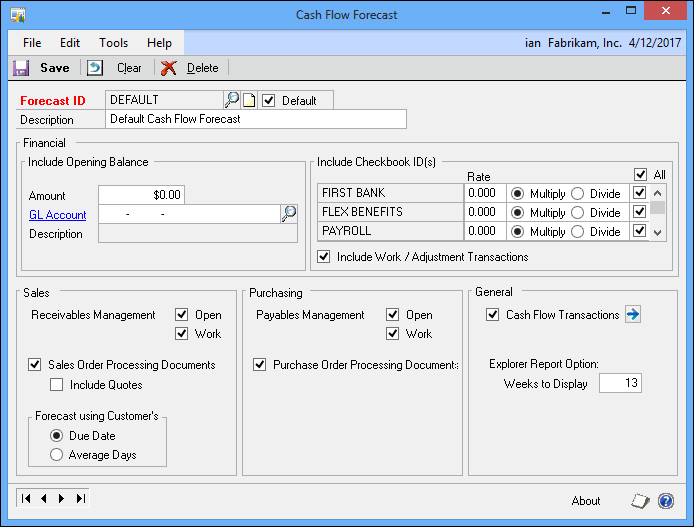Open the Forecast ID note icon
The width and height of the screenshot is (694, 527).
[249, 100]
